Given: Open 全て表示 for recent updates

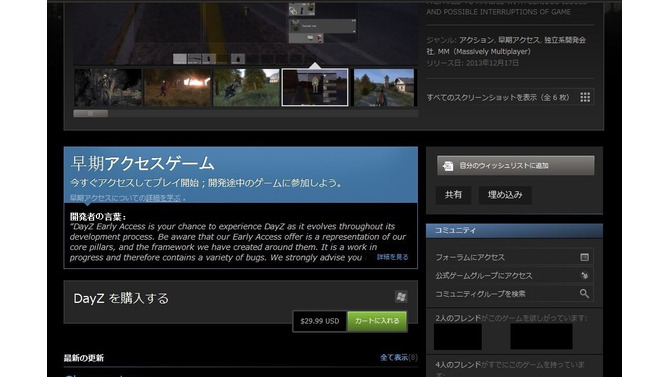Looking at the screenshot, I should (394, 357).
